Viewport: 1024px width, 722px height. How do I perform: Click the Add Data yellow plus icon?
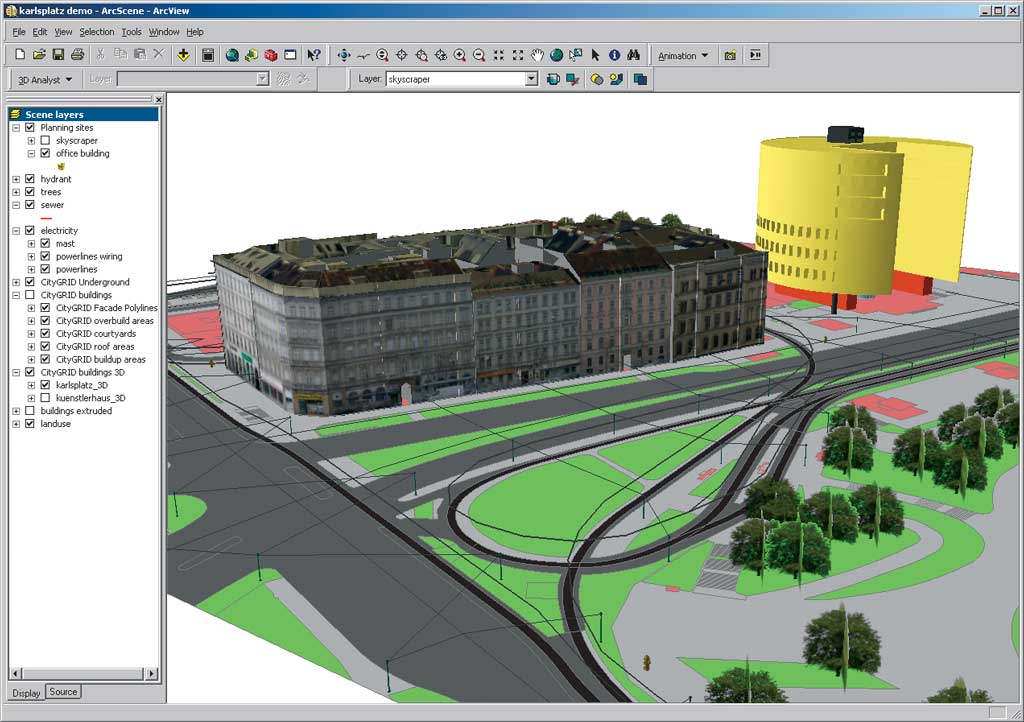[x=184, y=55]
